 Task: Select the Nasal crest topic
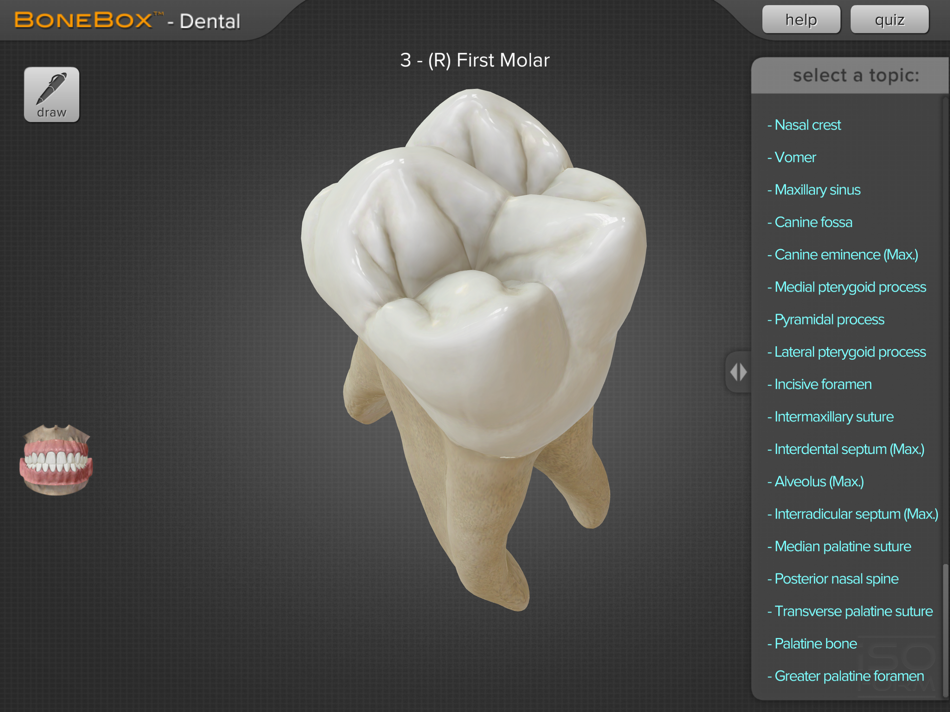(804, 125)
